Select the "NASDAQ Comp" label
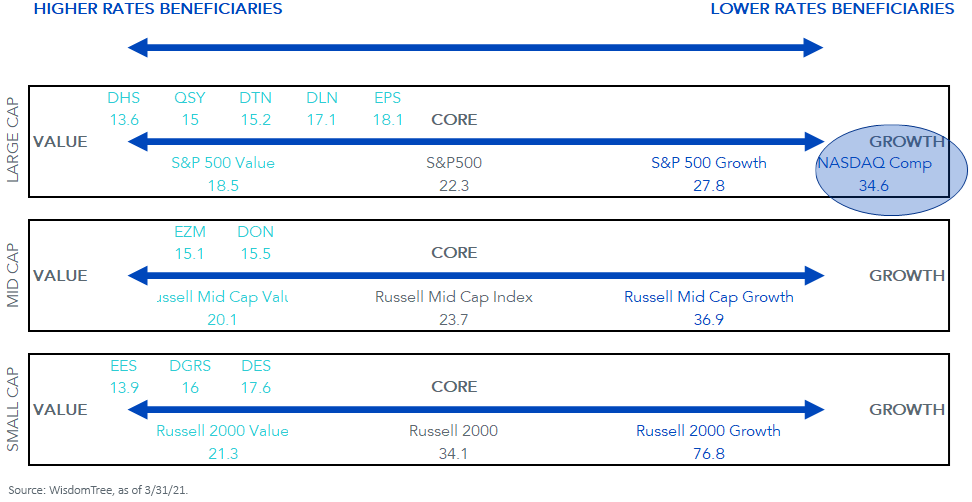Image resolution: width=972 pixels, height=502 pixels. pos(874,164)
